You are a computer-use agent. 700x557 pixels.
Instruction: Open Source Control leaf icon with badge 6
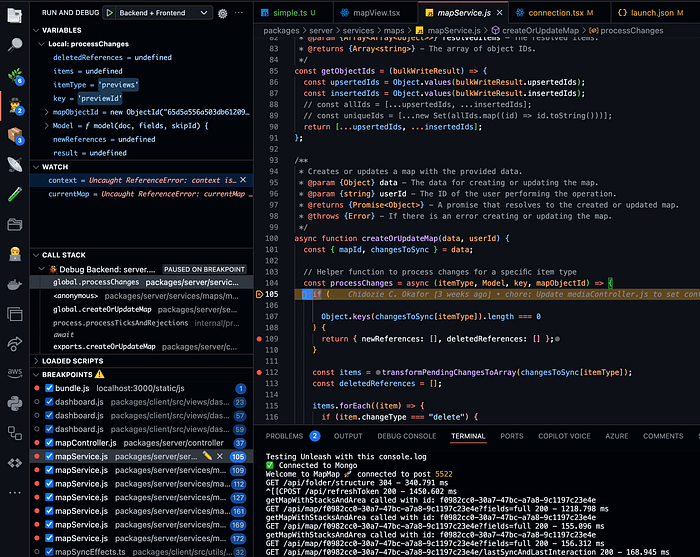15,75
